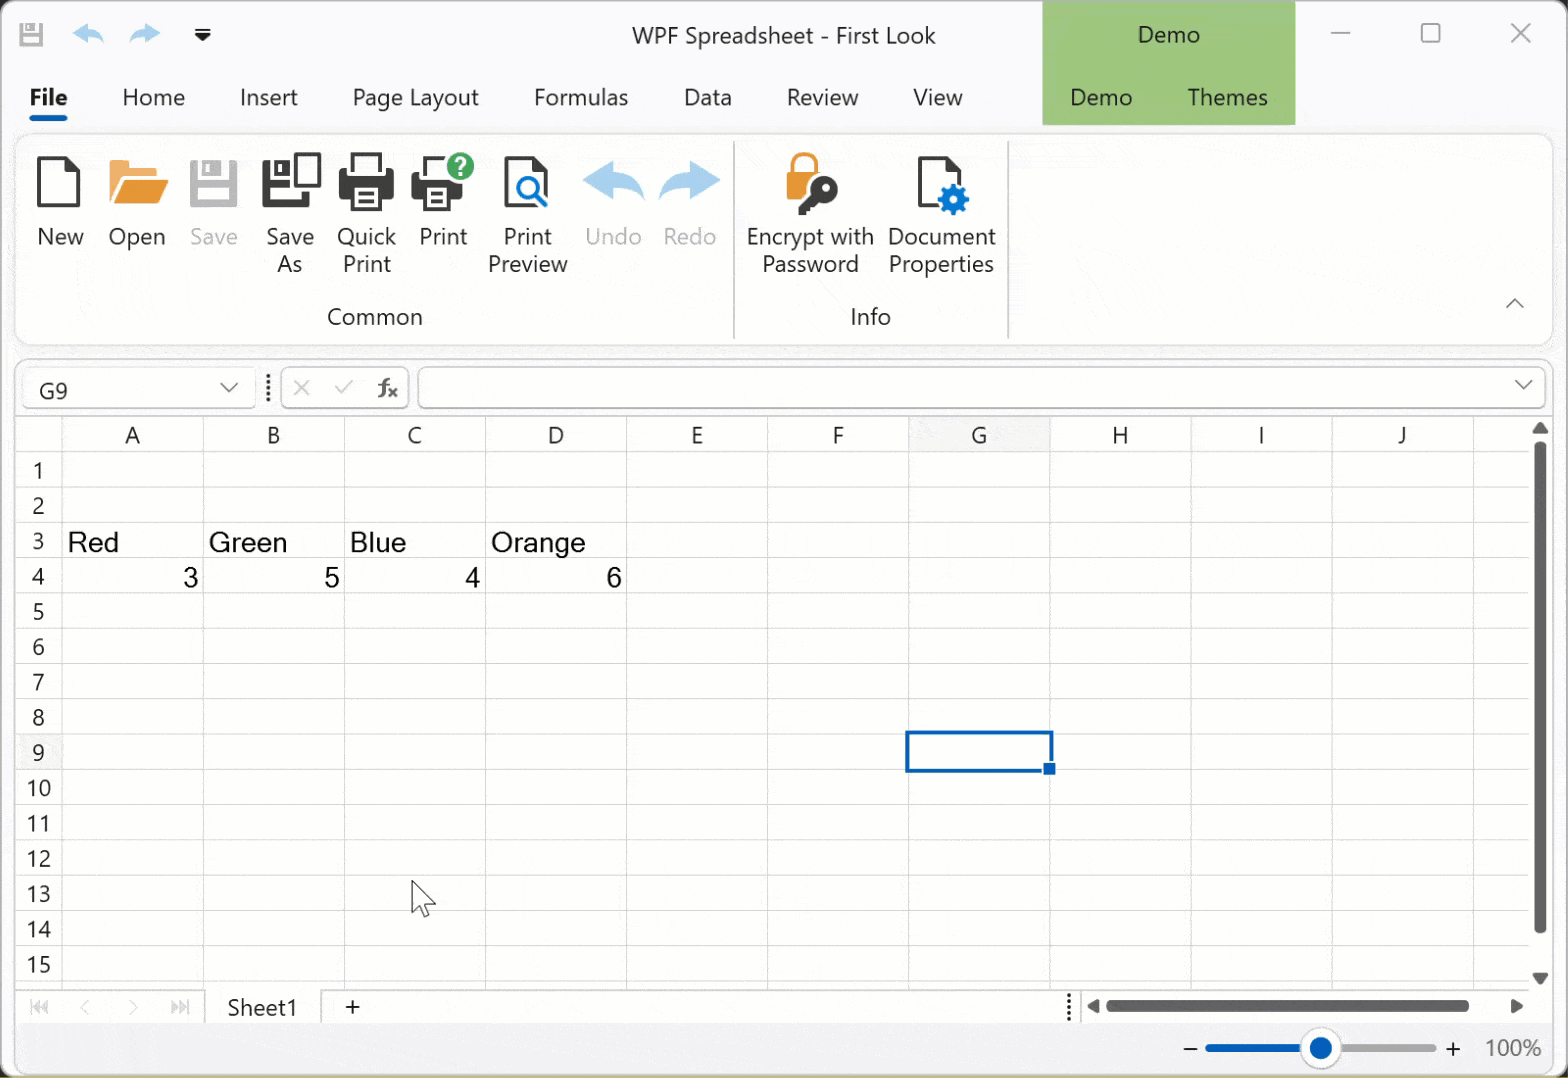Open the Quick Access Toolbar customize arrow

[x=202, y=35]
